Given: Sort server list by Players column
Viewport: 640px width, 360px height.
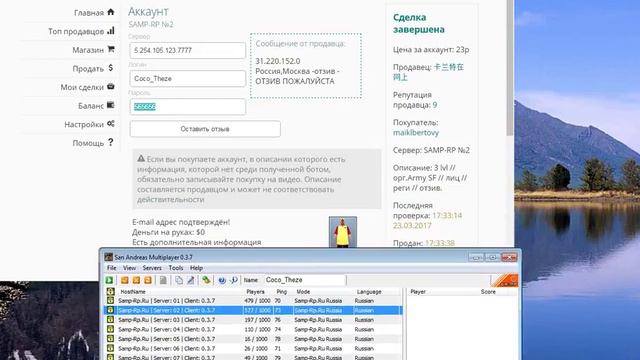Looking at the screenshot, I should [256, 292].
